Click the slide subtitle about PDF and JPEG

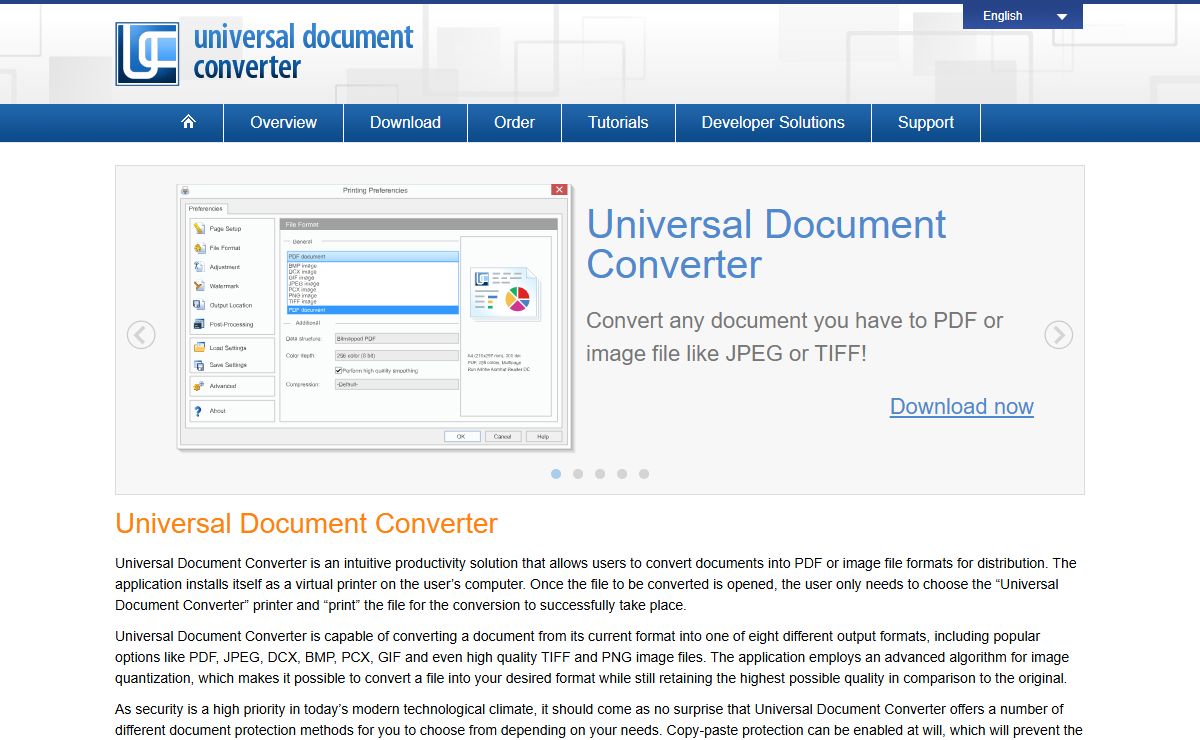795,337
